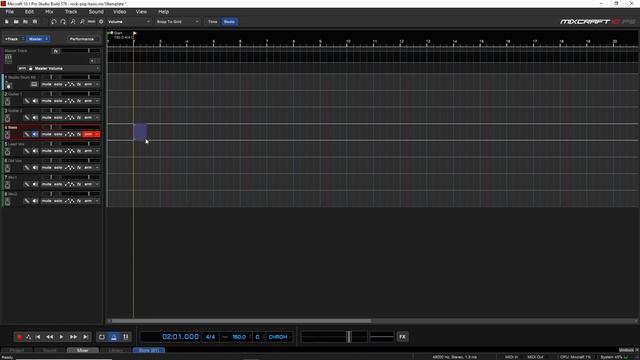Toggle monitor speaker on the Bass track 4
Screen dimensions: 640x360
[x=35, y=134]
